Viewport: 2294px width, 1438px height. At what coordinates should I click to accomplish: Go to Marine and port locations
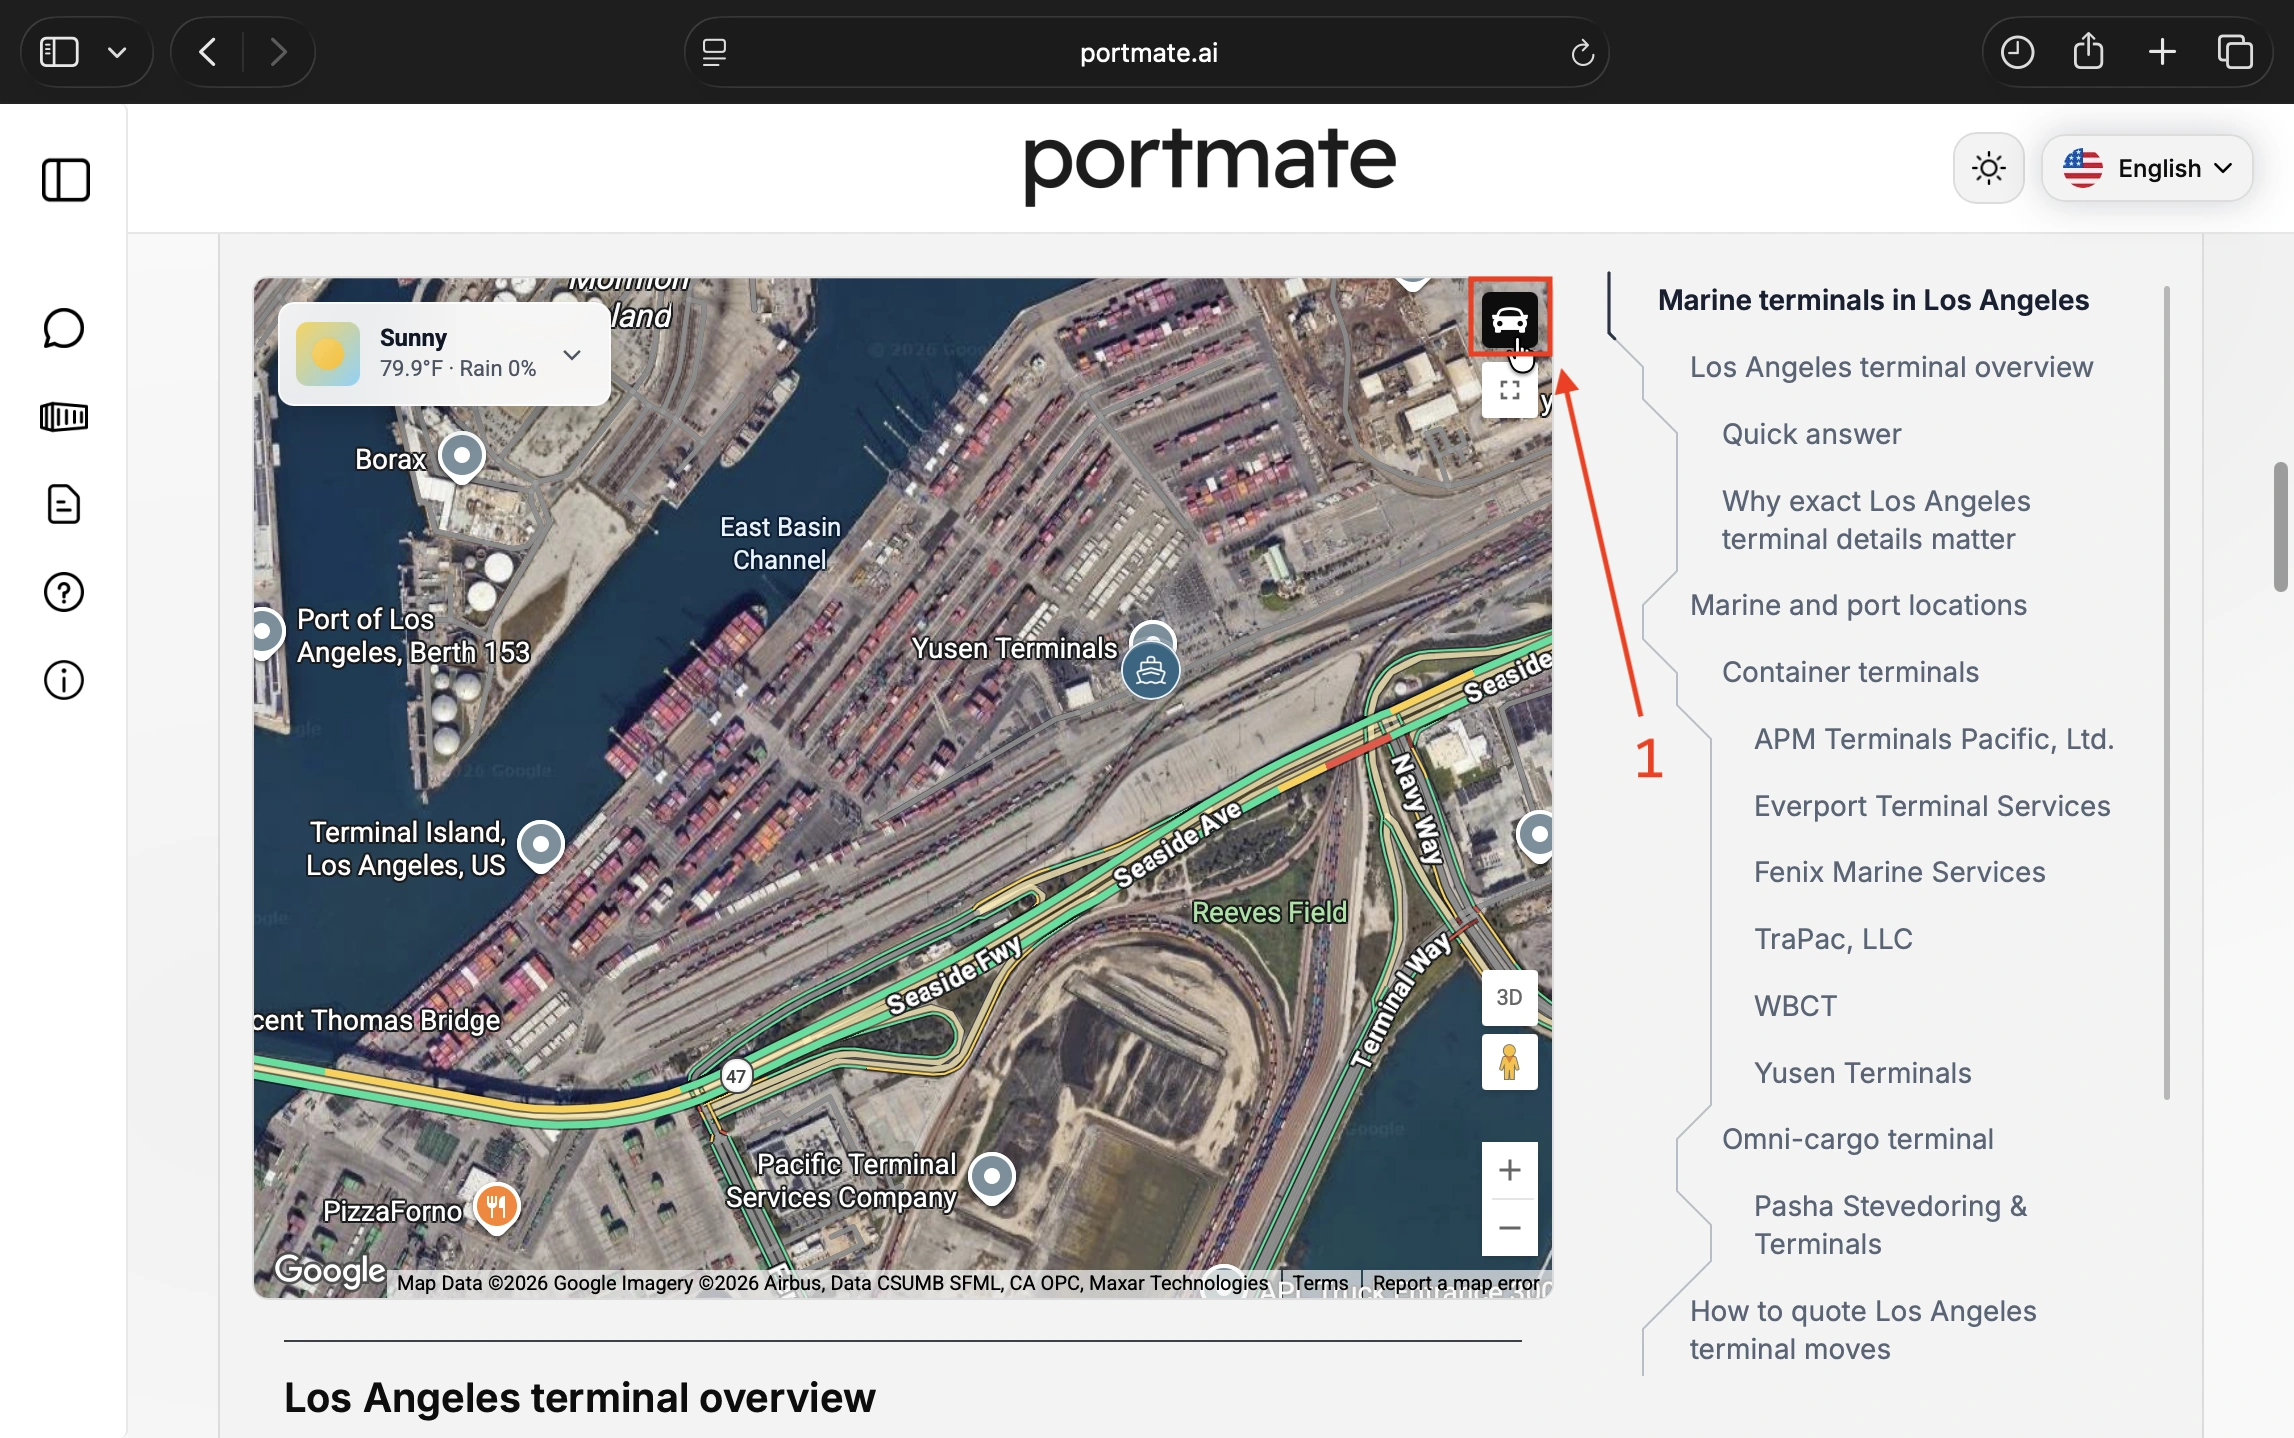click(x=1858, y=605)
